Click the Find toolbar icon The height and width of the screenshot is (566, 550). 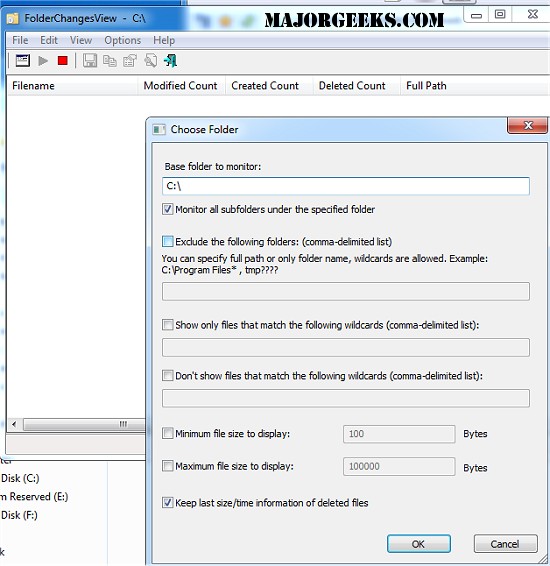pos(151,61)
